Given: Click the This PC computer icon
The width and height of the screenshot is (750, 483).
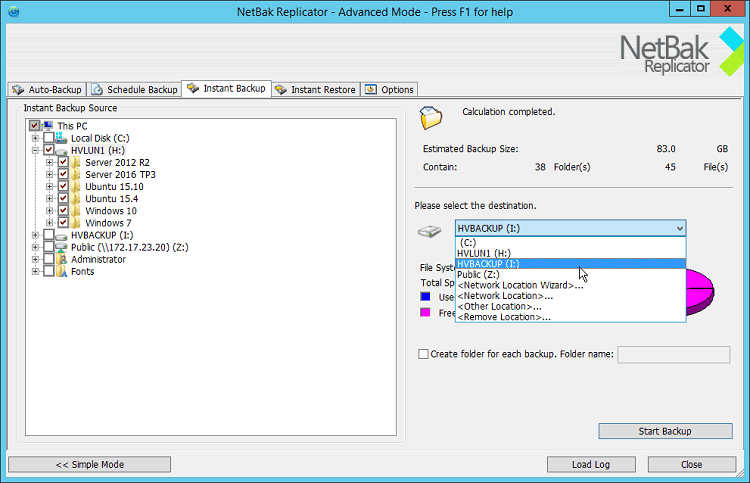Looking at the screenshot, I should [48, 126].
